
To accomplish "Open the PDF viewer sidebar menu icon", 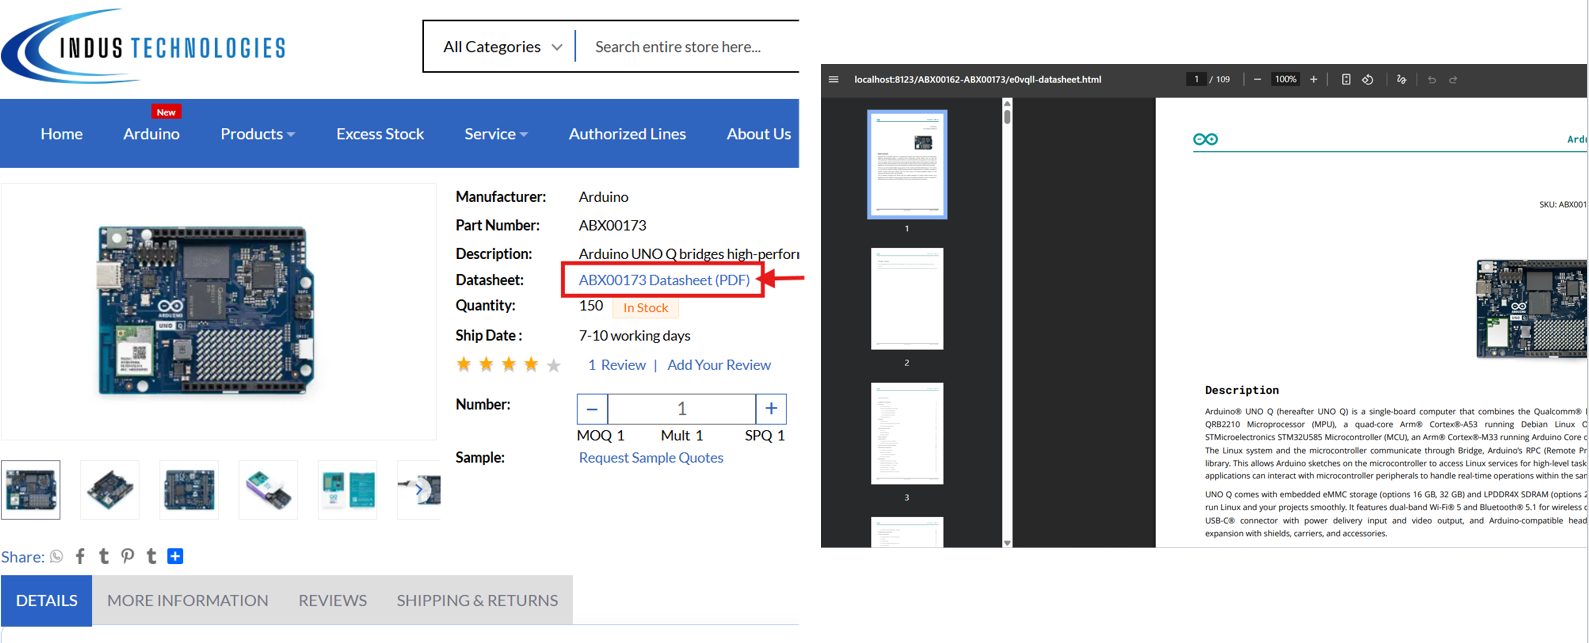I will coord(833,79).
